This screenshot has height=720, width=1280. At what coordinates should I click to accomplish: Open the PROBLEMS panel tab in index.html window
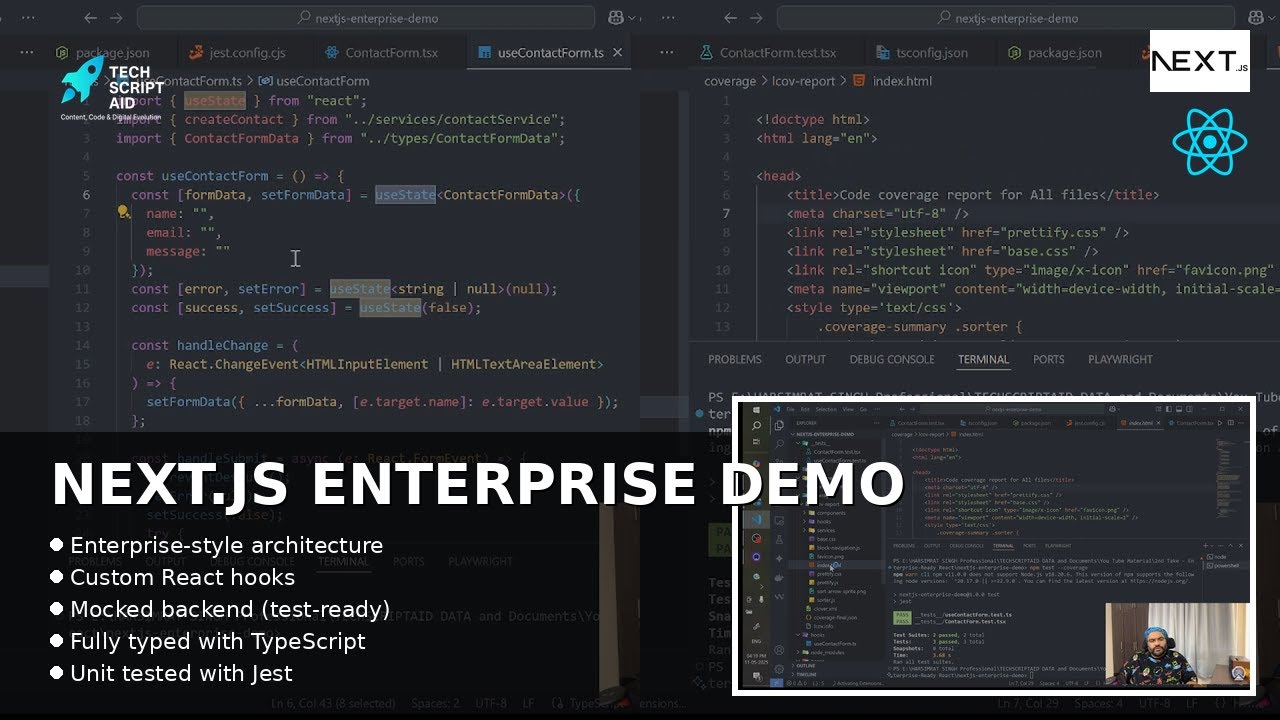tap(735, 359)
